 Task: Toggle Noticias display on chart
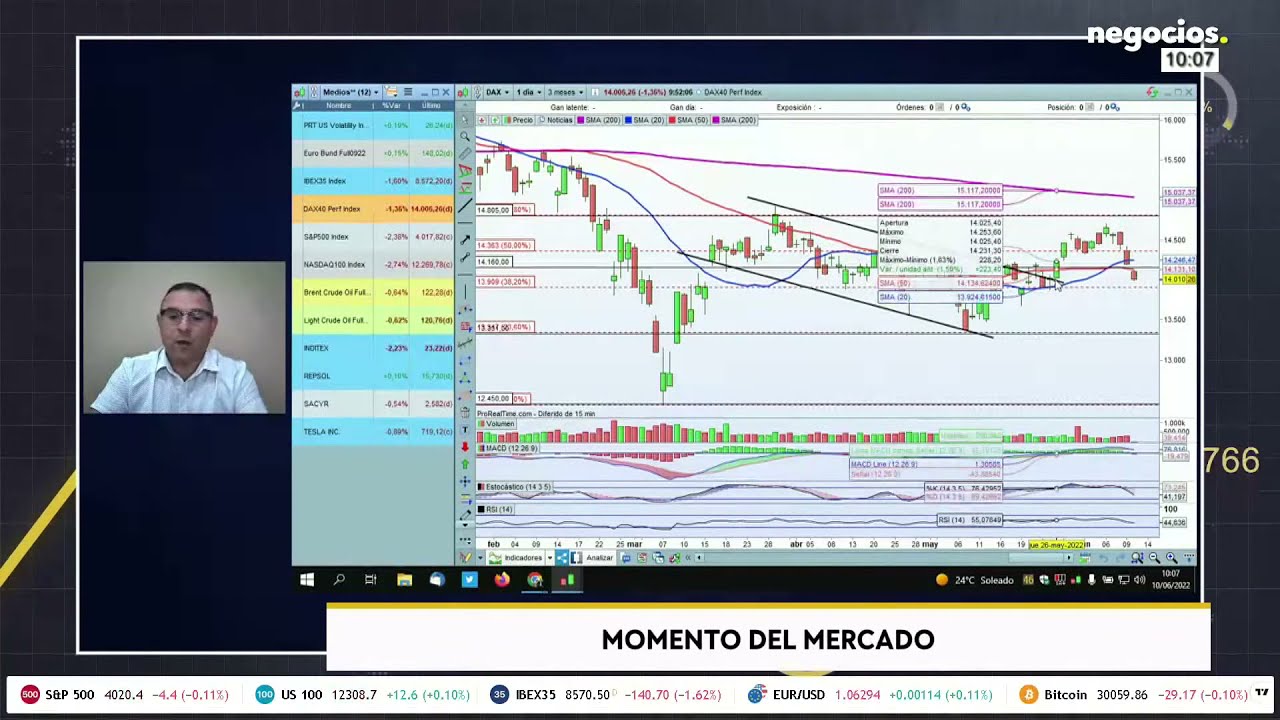pyautogui.click(x=556, y=120)
